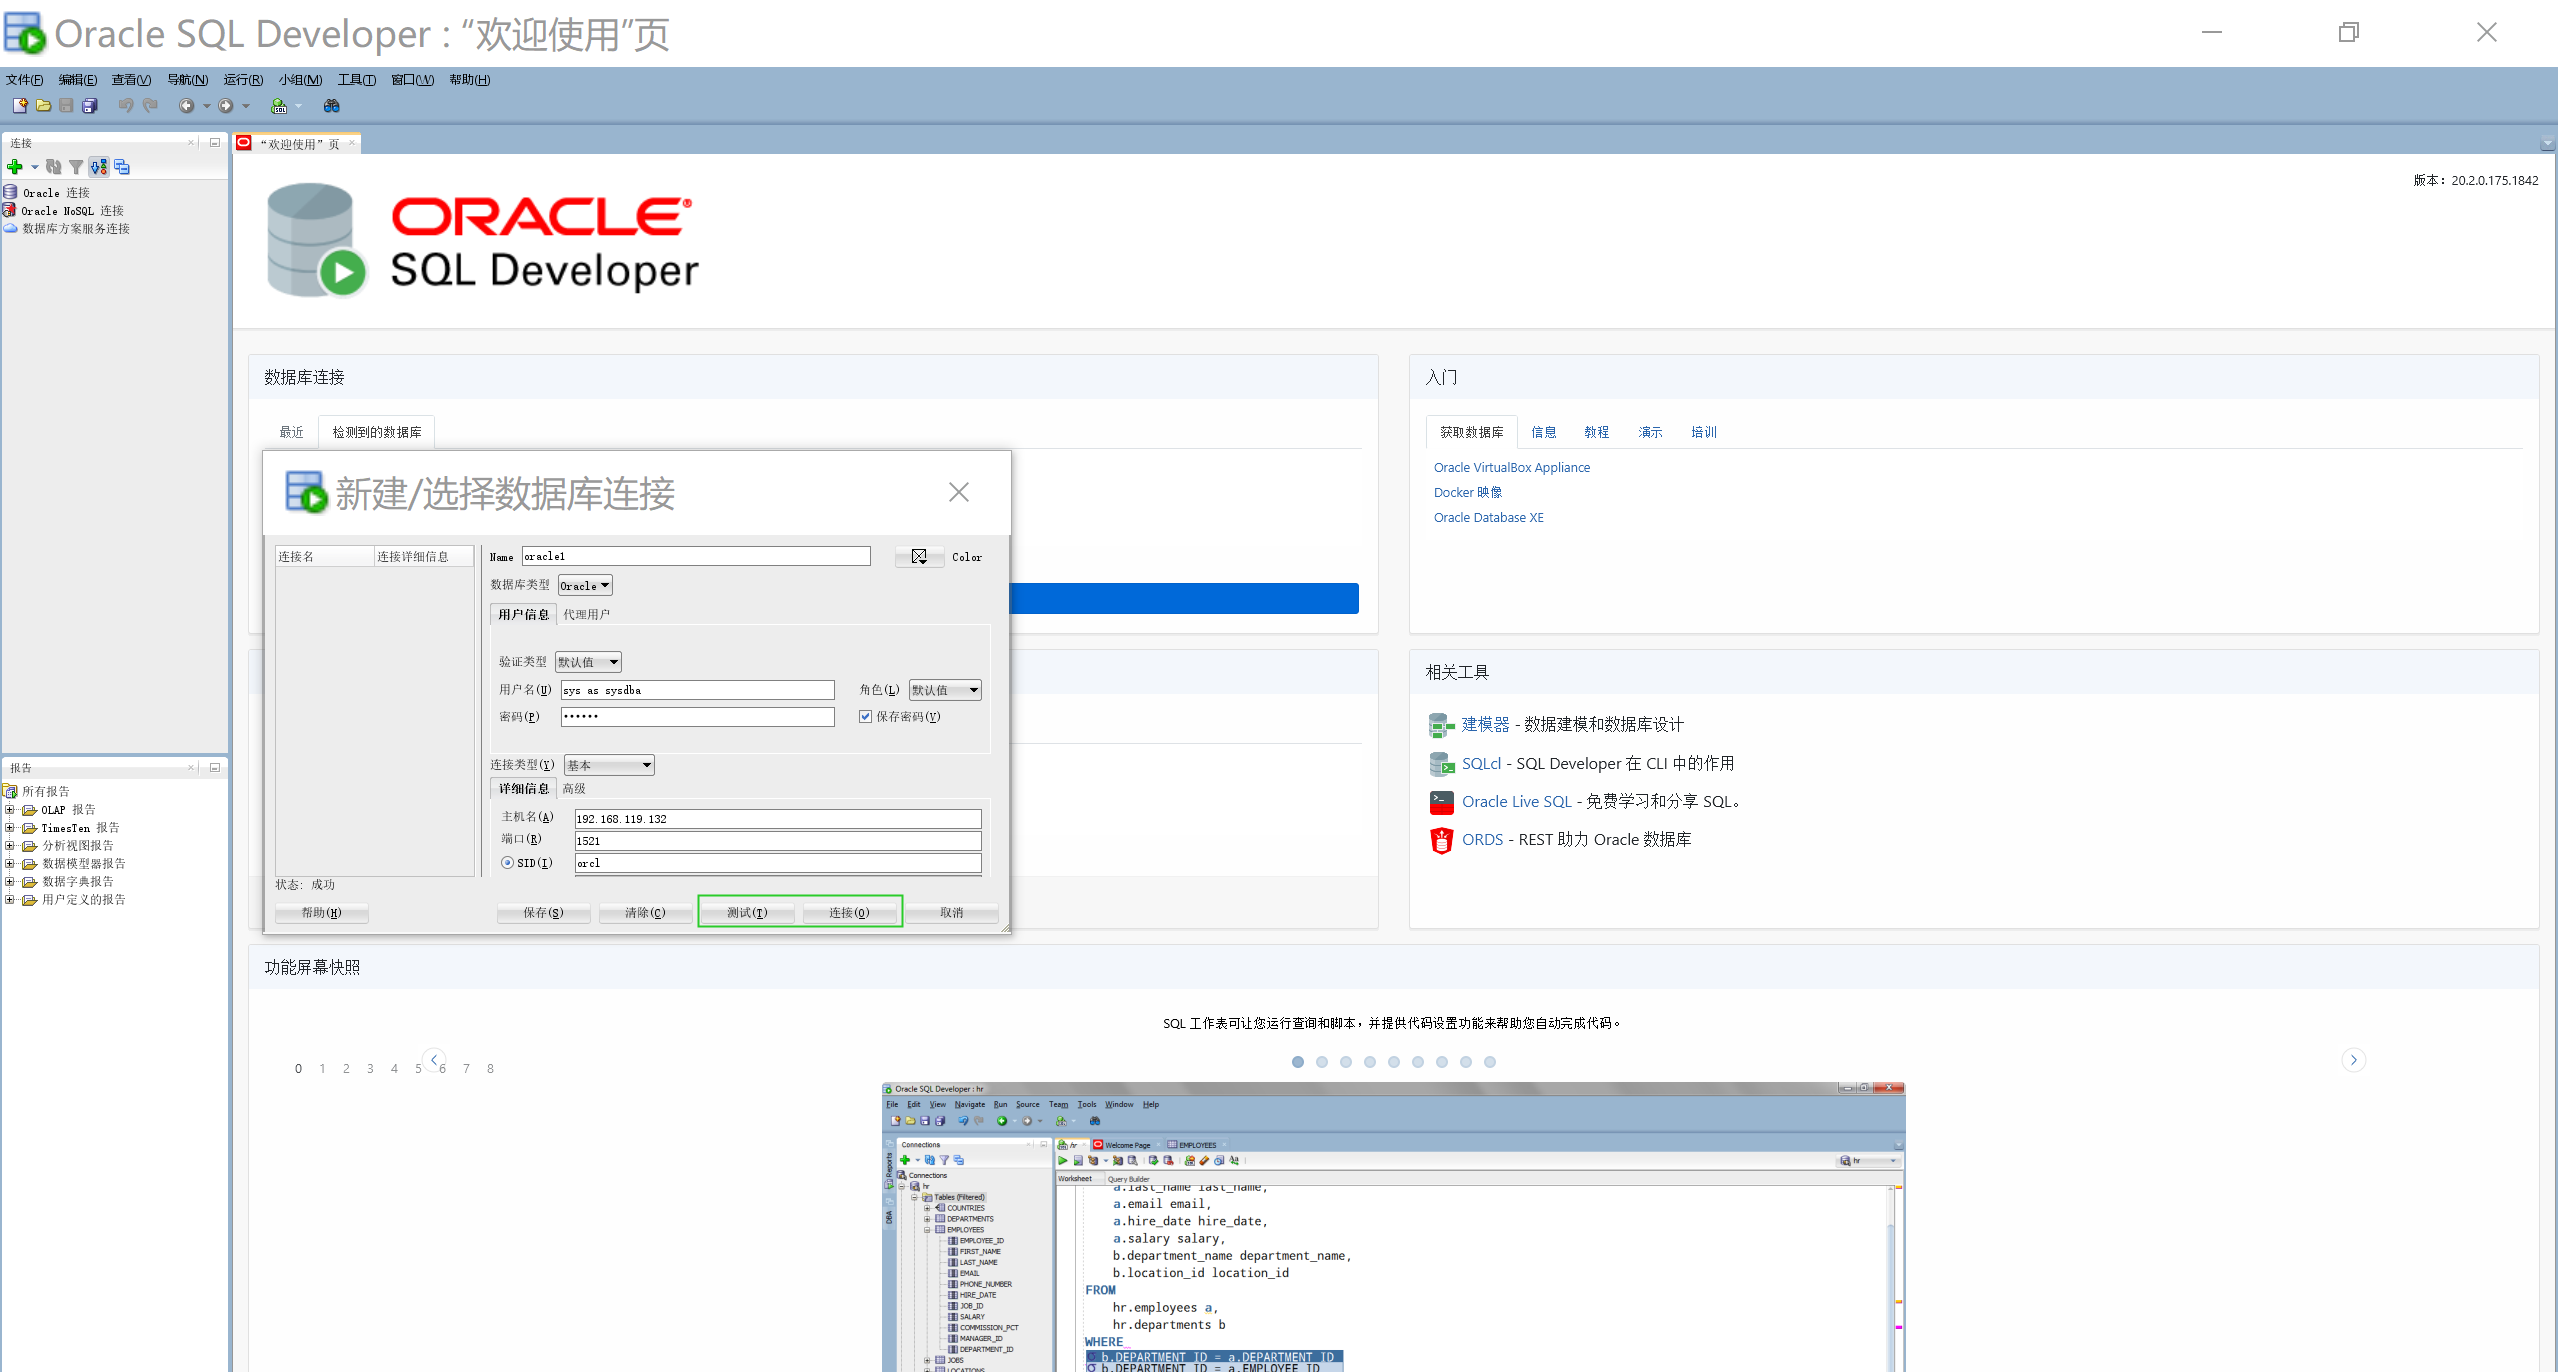Click the ORDS shield icon
Screen dimensions: 2558x1372
pyautogui.click(x=1441, y=840)
